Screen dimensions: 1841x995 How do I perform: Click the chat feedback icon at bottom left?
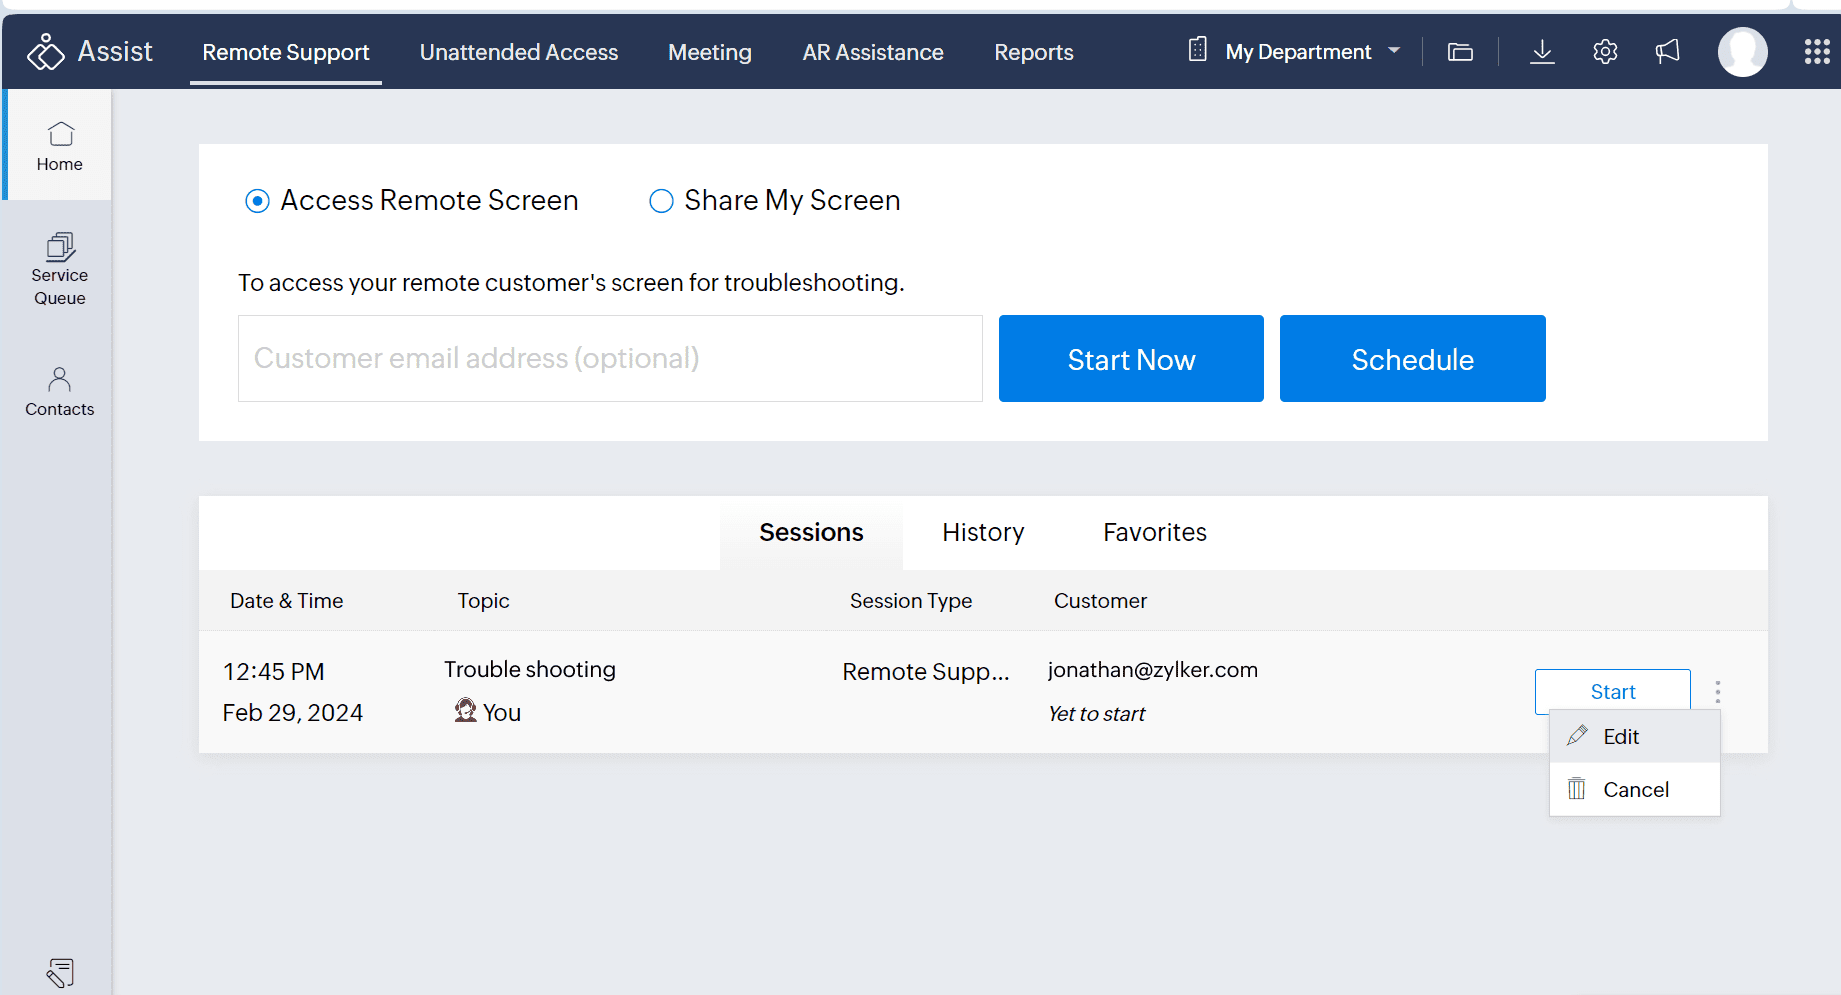[60, 973]
